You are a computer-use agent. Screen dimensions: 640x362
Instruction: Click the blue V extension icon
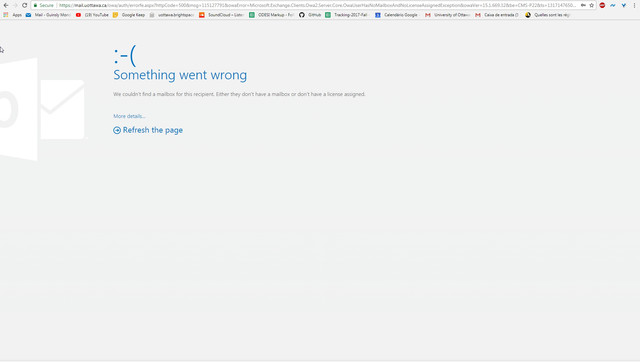pyautogui.click(x=624, y=5)
